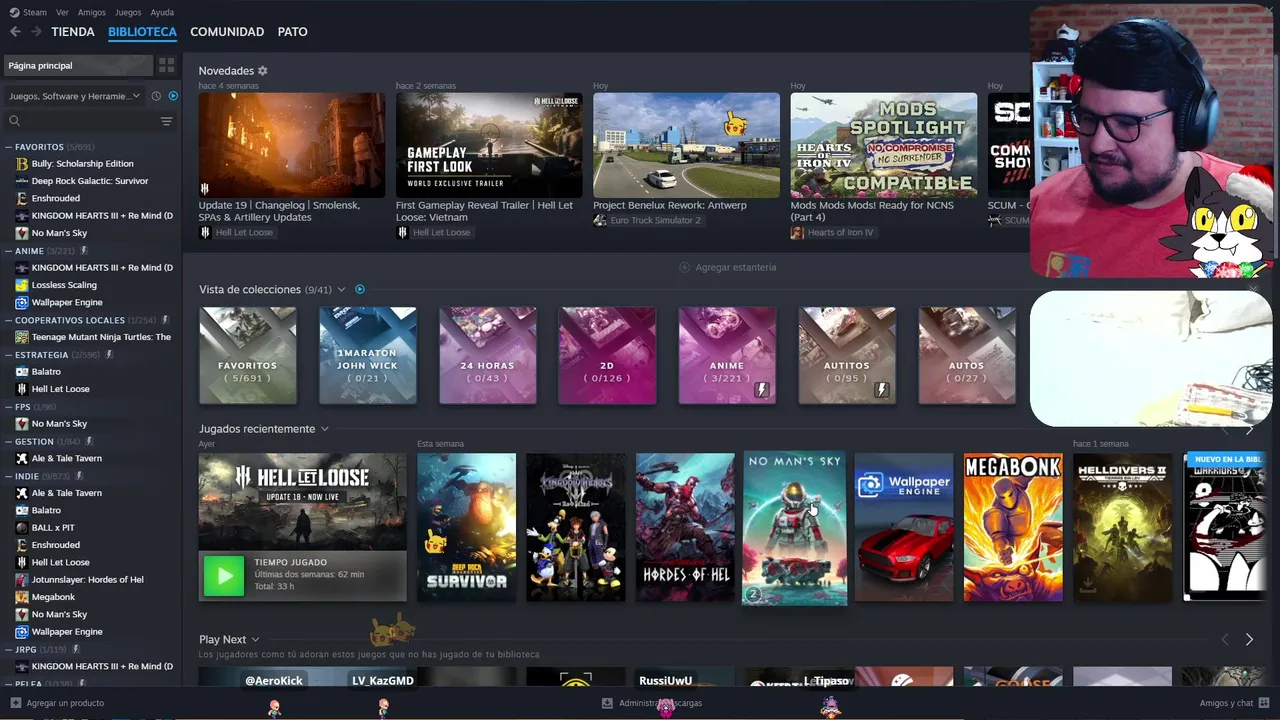Click the BALL x PIT game icon

[22, 528]
